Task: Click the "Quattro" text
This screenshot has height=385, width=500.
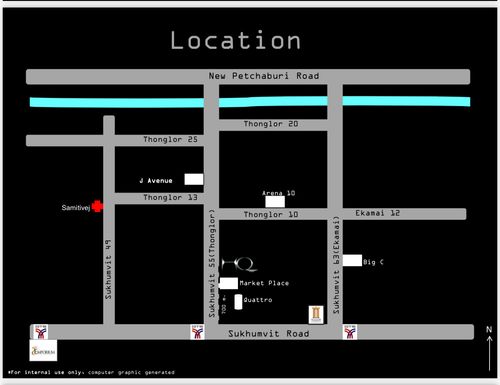Action: tap(258, 300)
